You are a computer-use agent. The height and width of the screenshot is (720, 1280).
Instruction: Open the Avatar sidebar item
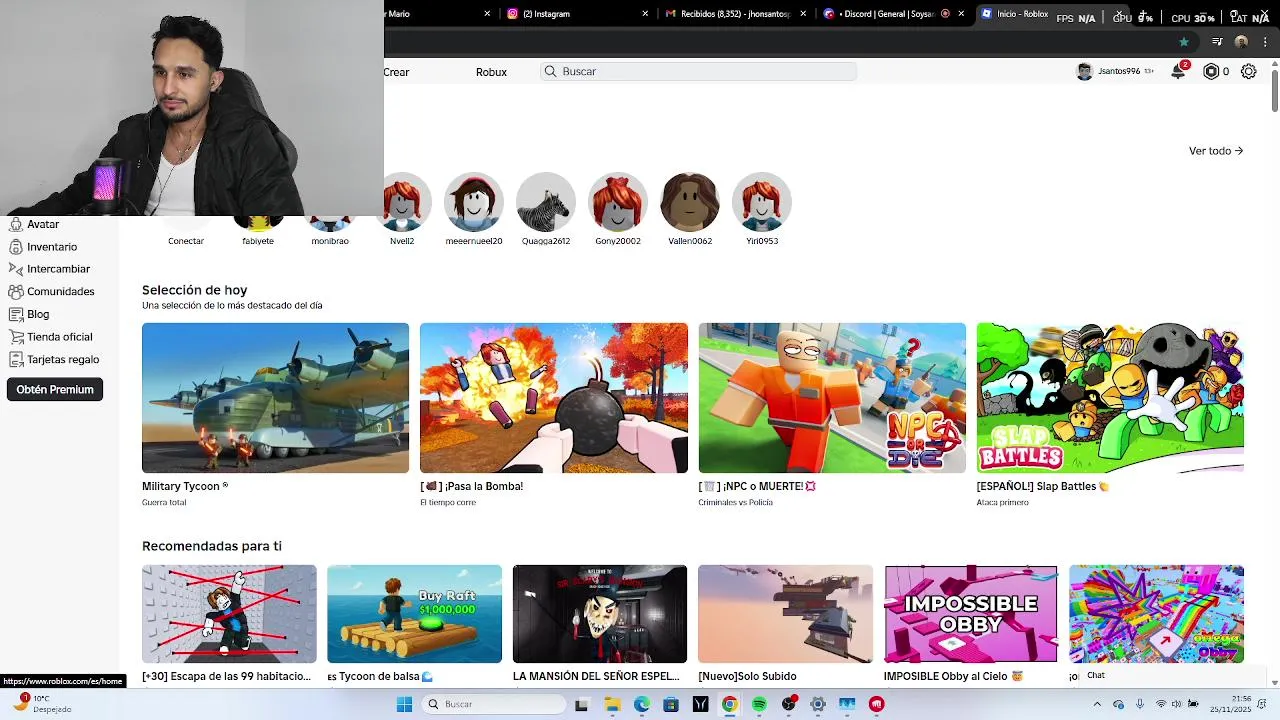click(x=34, y=224)
